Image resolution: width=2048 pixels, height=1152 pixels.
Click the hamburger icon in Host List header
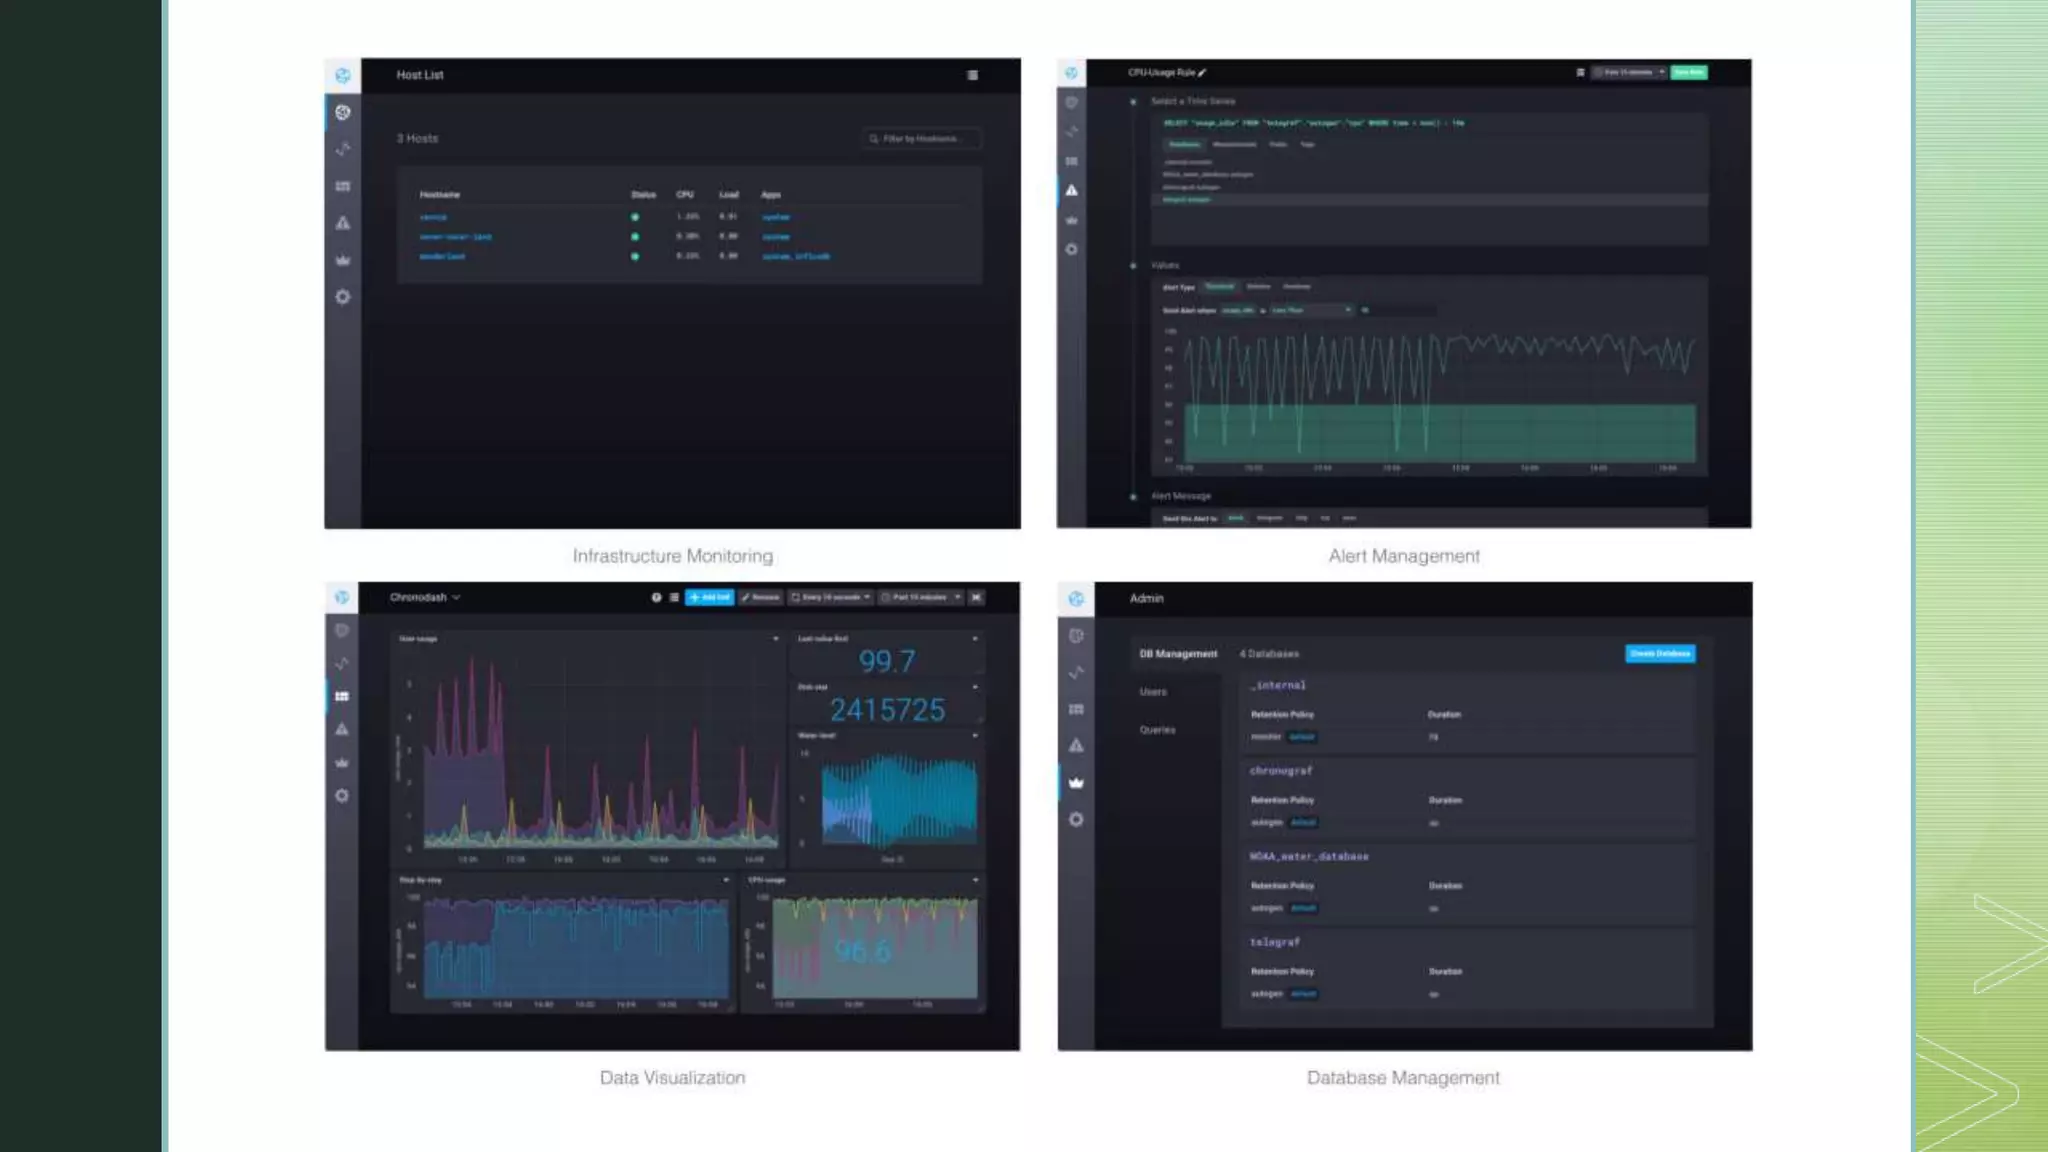pyautogui.click(x=972, y=75)
